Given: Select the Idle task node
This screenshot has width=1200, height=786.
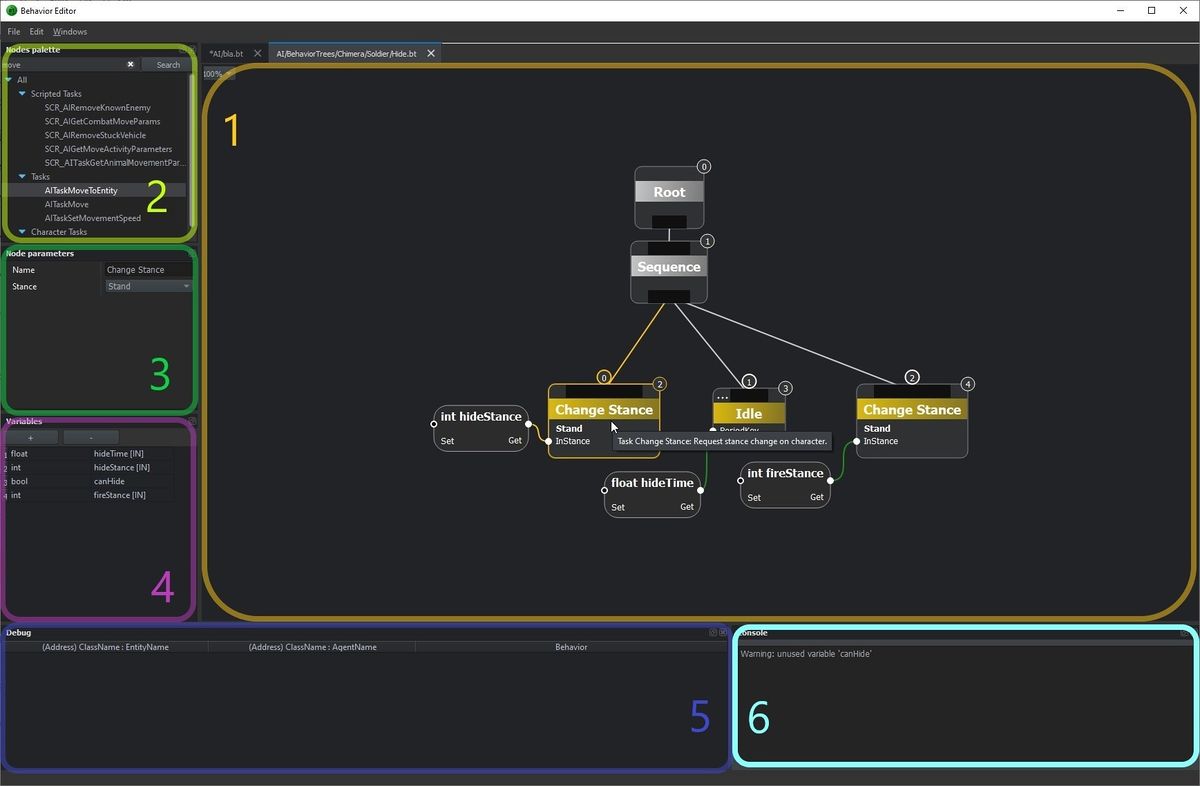Looking at the screenshot, I should pos(748,413).
